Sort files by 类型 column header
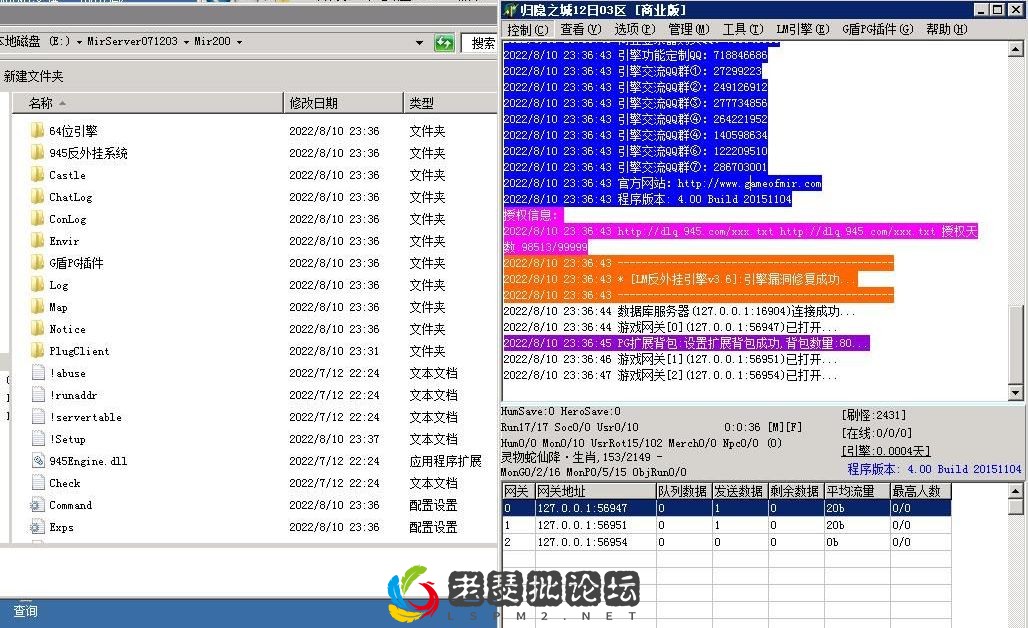Viewport: 1028px width, 628px height. [451, 103]
